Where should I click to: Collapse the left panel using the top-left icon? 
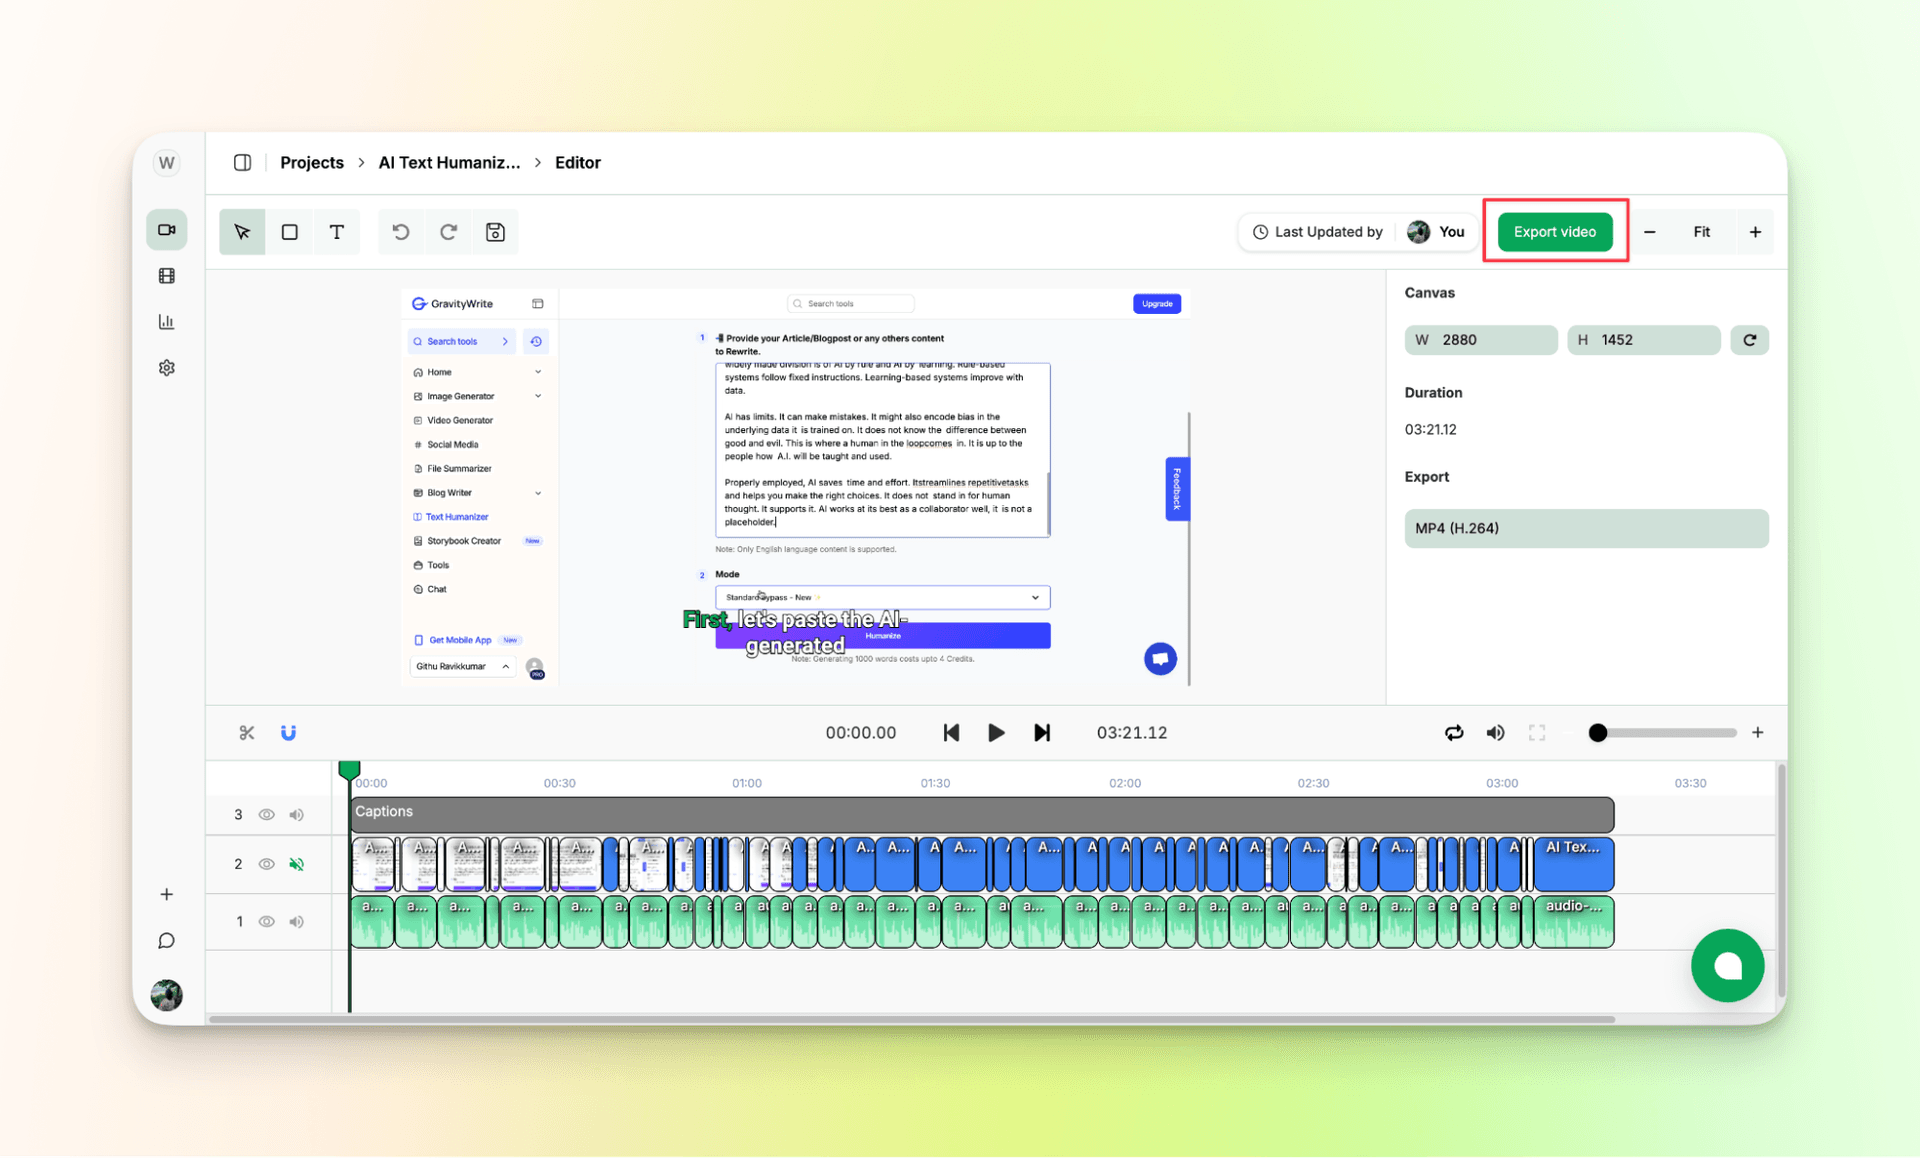(241, 162)
